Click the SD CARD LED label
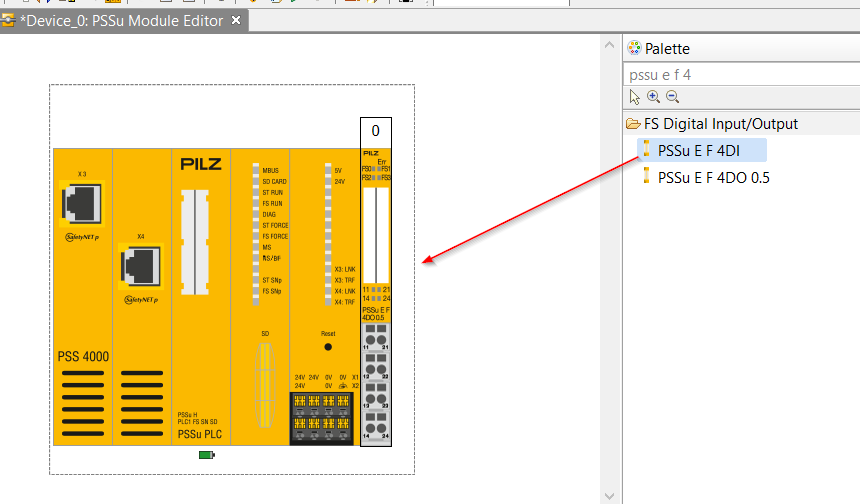 [274, 182]
